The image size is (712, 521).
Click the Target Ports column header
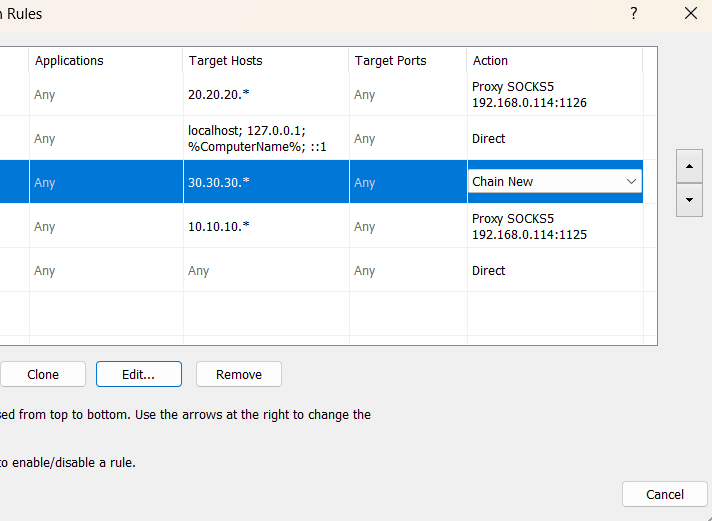390,61
